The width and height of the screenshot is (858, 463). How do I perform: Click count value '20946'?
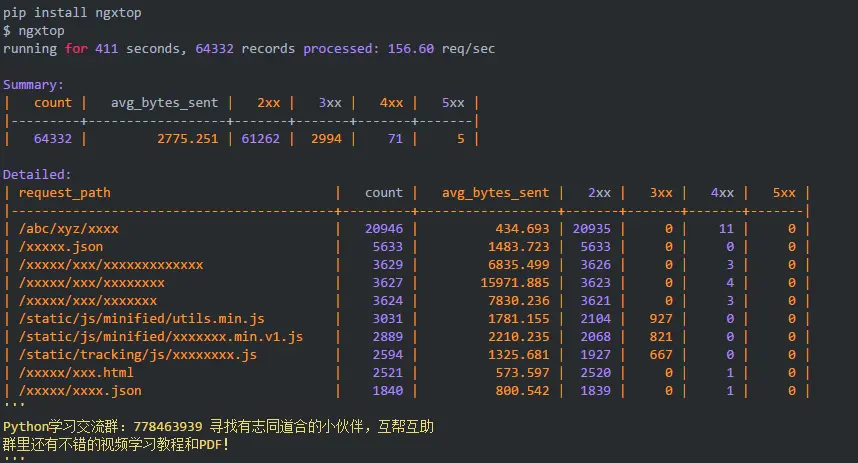click(384, 229)
